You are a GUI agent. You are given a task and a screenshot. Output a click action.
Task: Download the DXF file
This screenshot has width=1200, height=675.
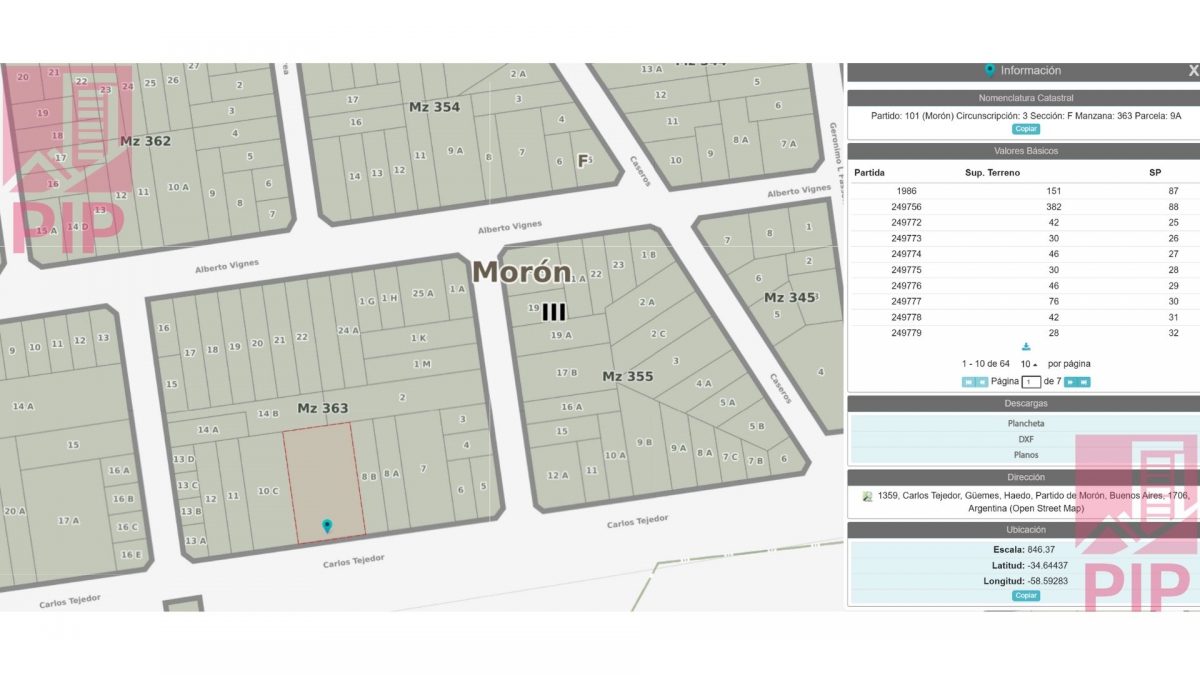click(1026, 439)
